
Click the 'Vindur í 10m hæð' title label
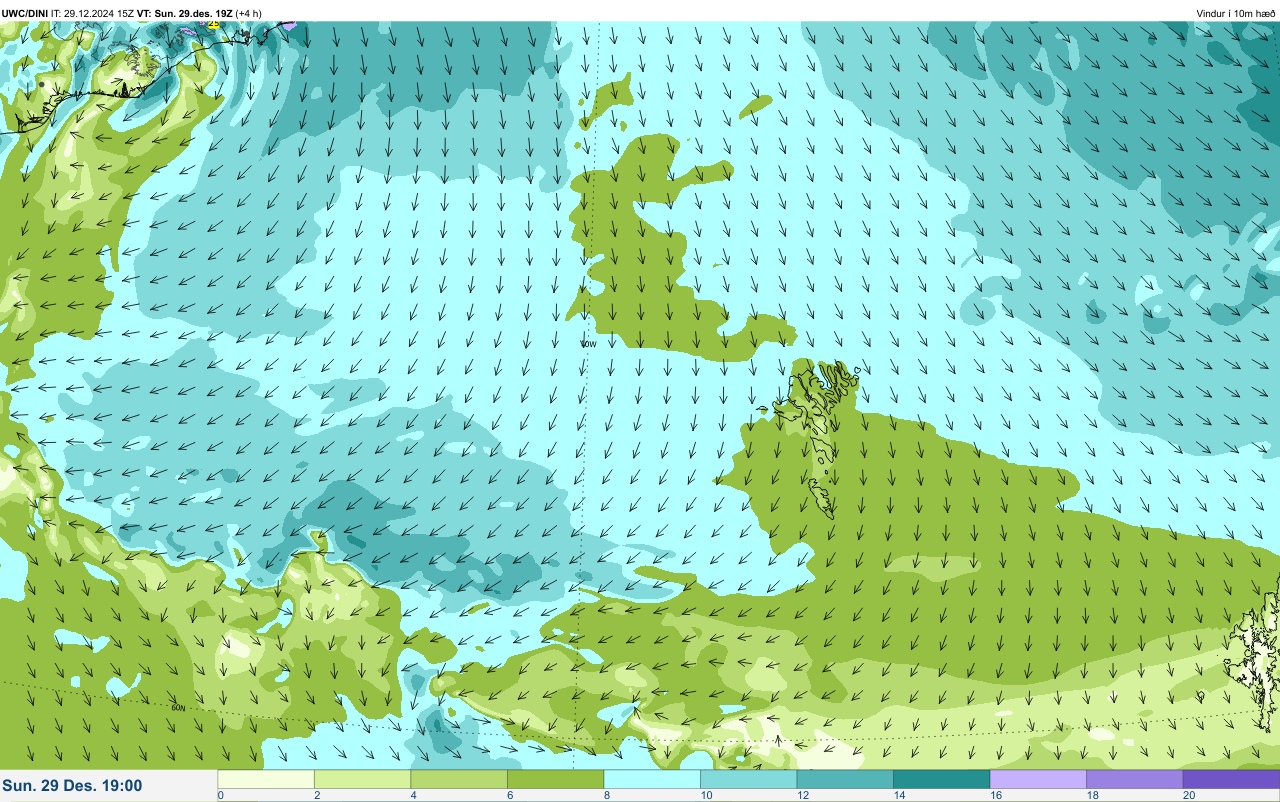(1235, 13)
